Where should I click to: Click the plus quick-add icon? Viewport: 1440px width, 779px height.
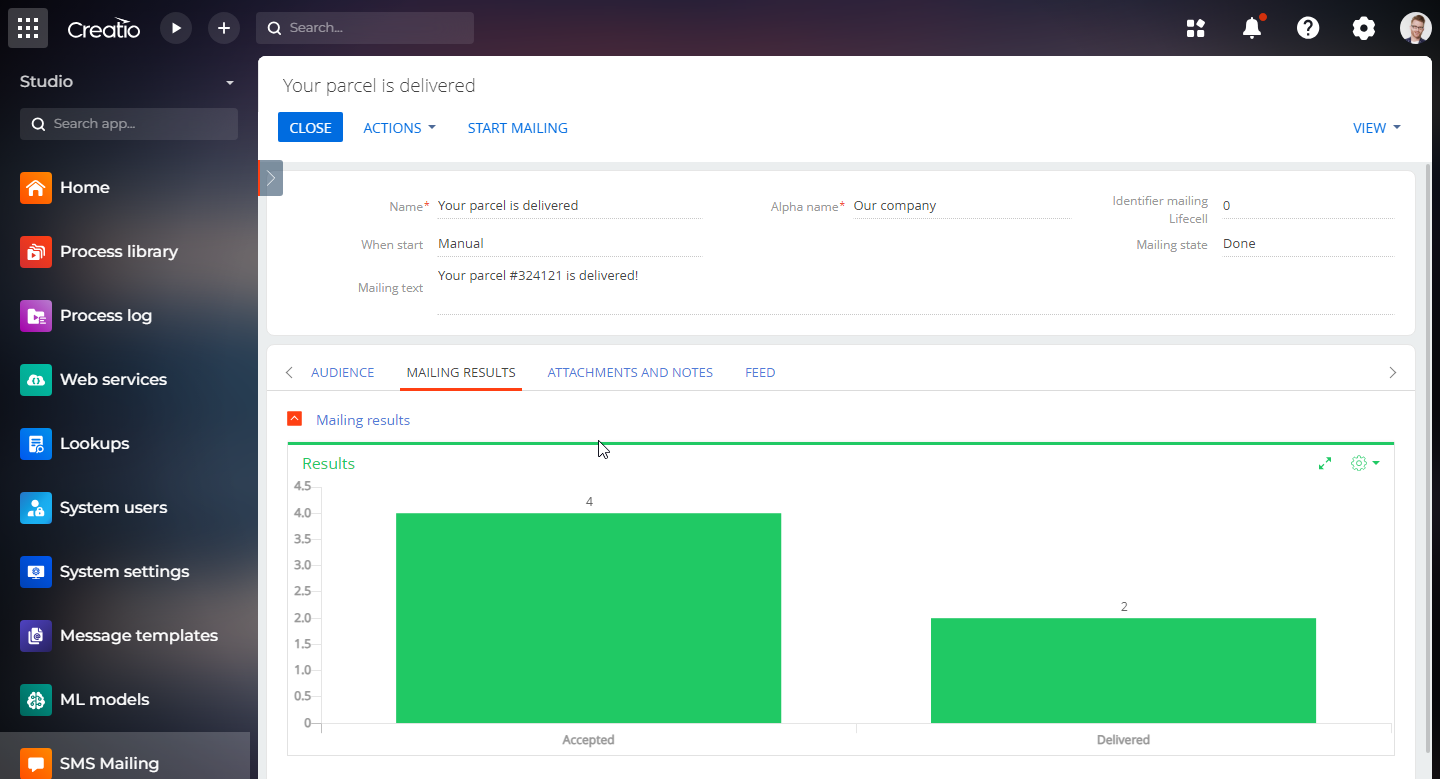[224, 28]
